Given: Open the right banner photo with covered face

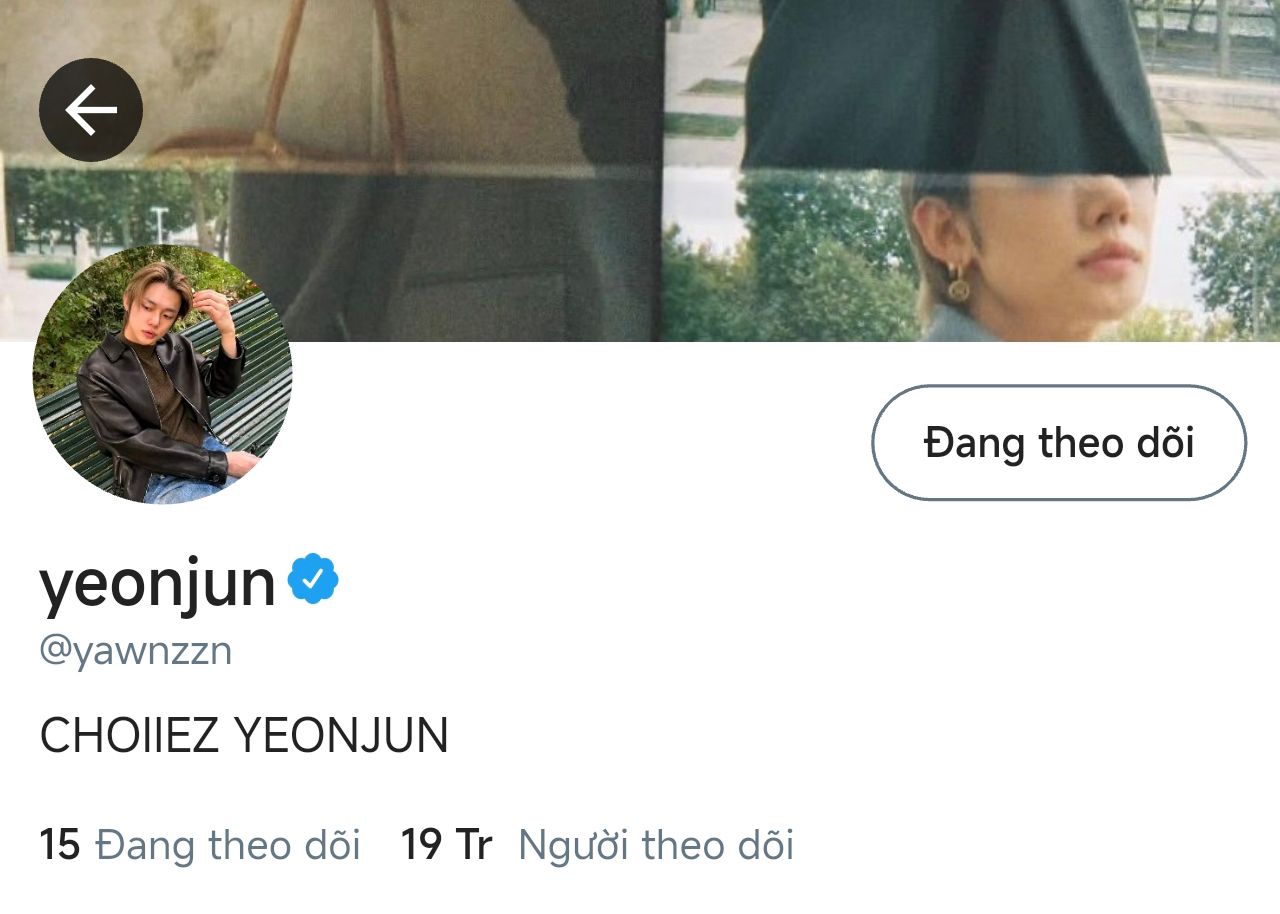Looking at the screenshot, I should [972, 170].
